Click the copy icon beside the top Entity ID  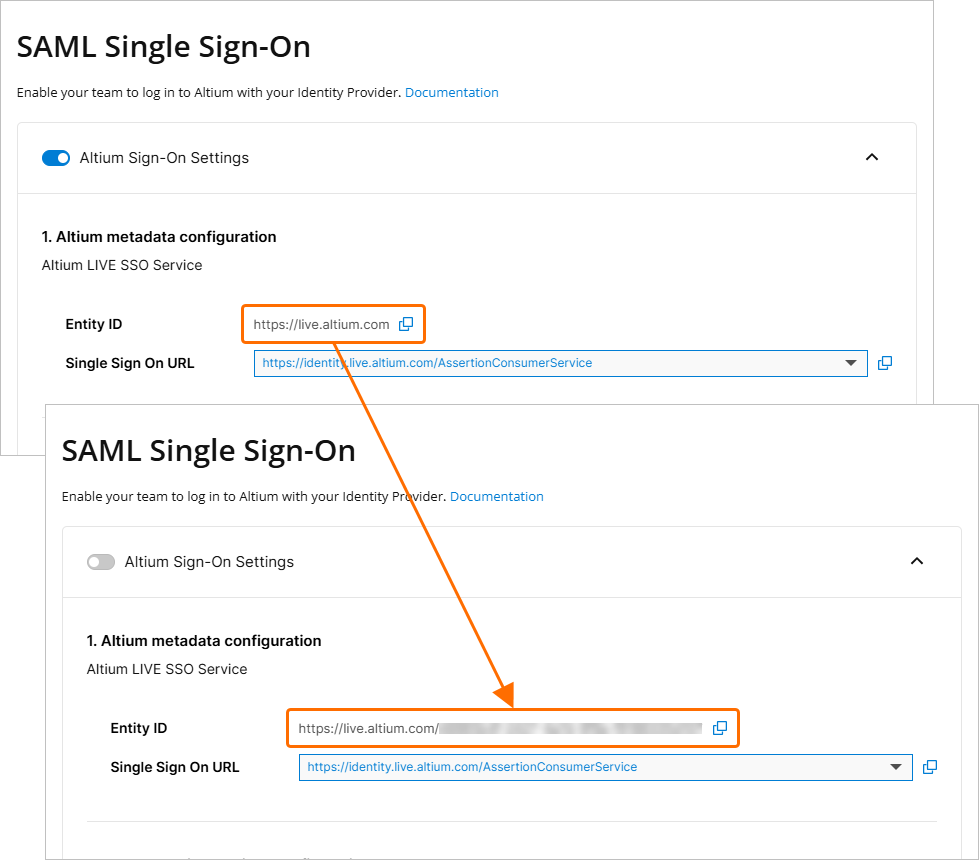406,324
